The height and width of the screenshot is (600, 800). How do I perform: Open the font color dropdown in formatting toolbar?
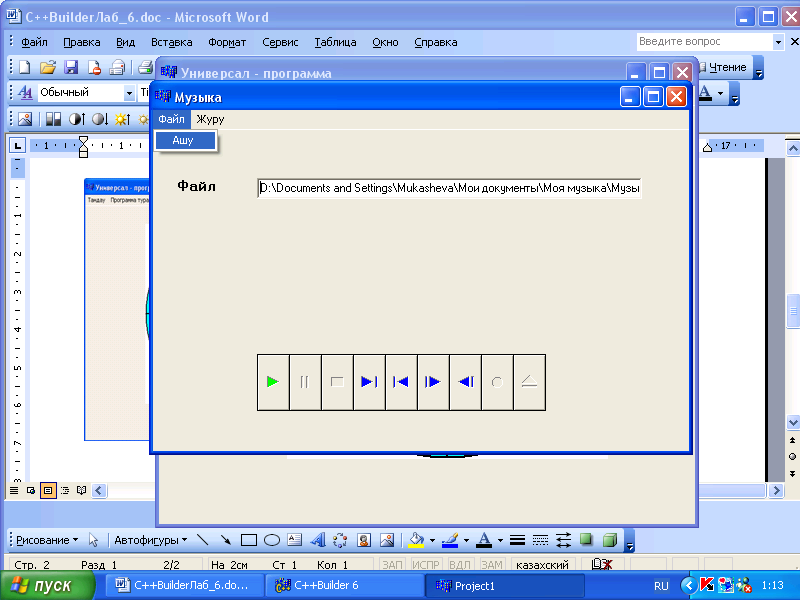(720, 93)
